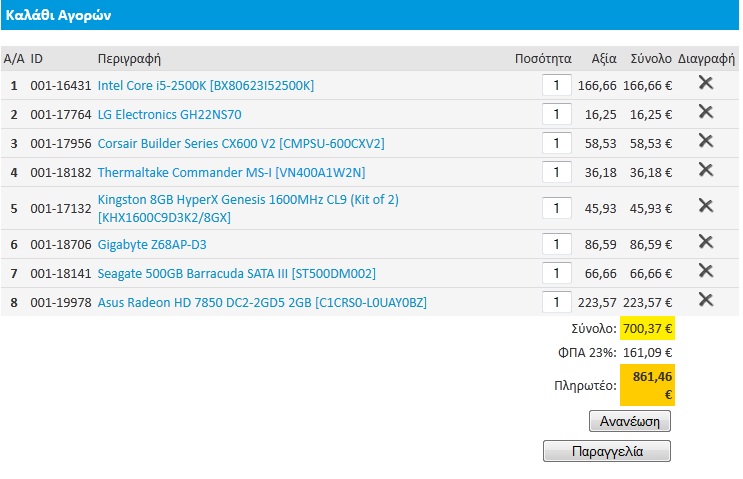Select the ID text 001-17764

pyautogui.click(x=61, y=115)
